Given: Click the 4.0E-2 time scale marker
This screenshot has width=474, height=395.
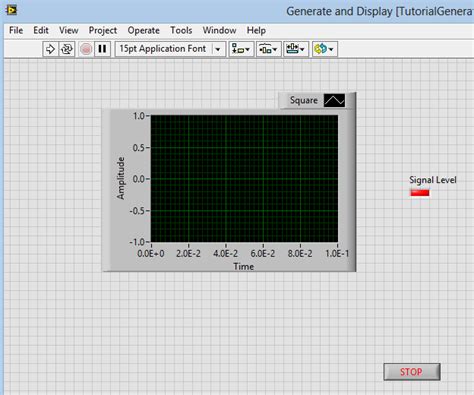Looking at the screenshot, I should (226, 254).
